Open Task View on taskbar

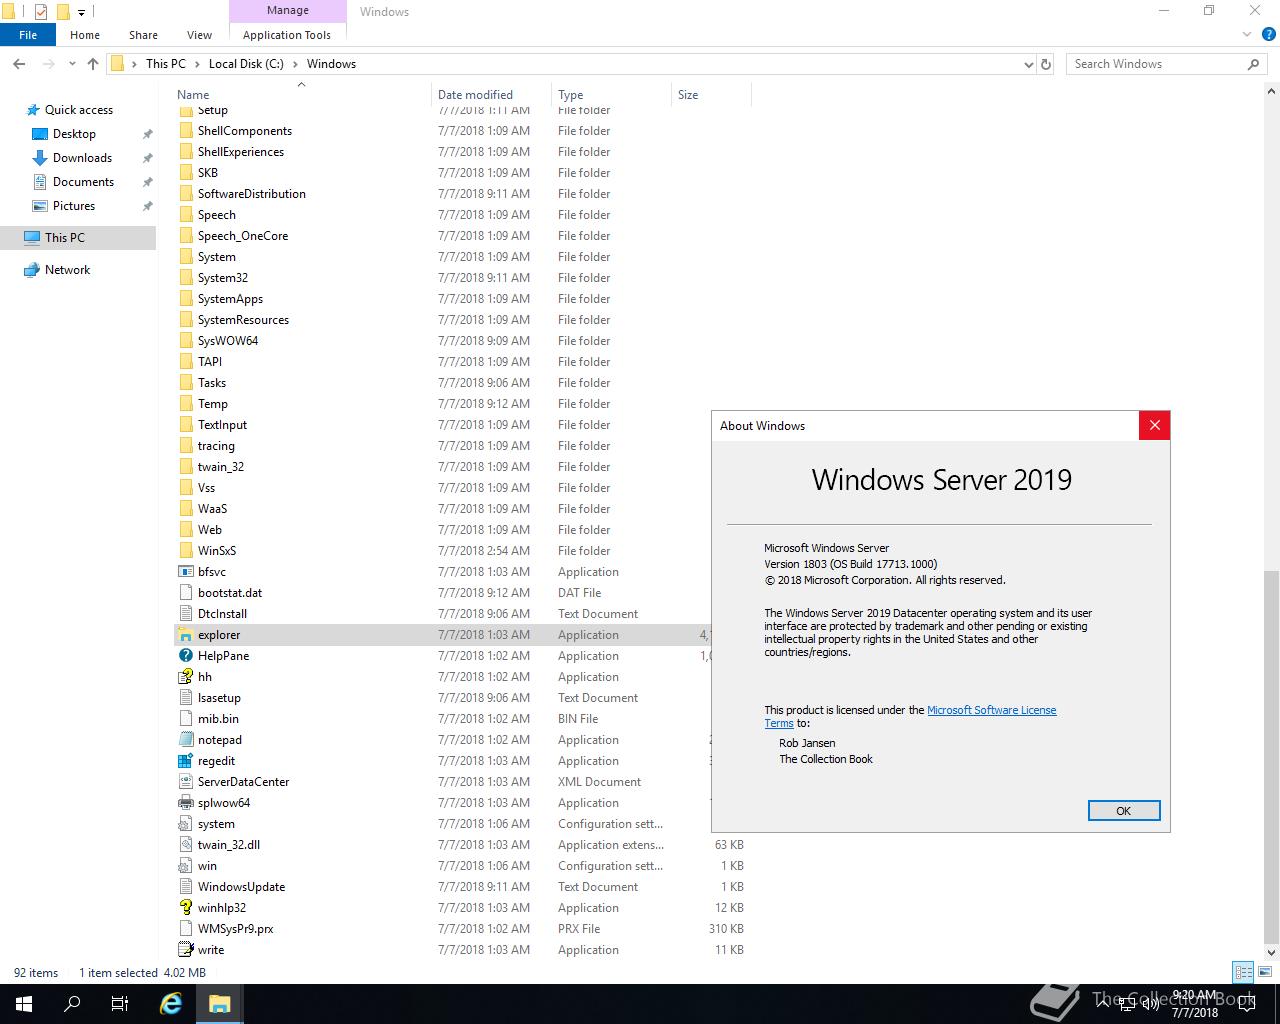click(x=120, y=1004)
